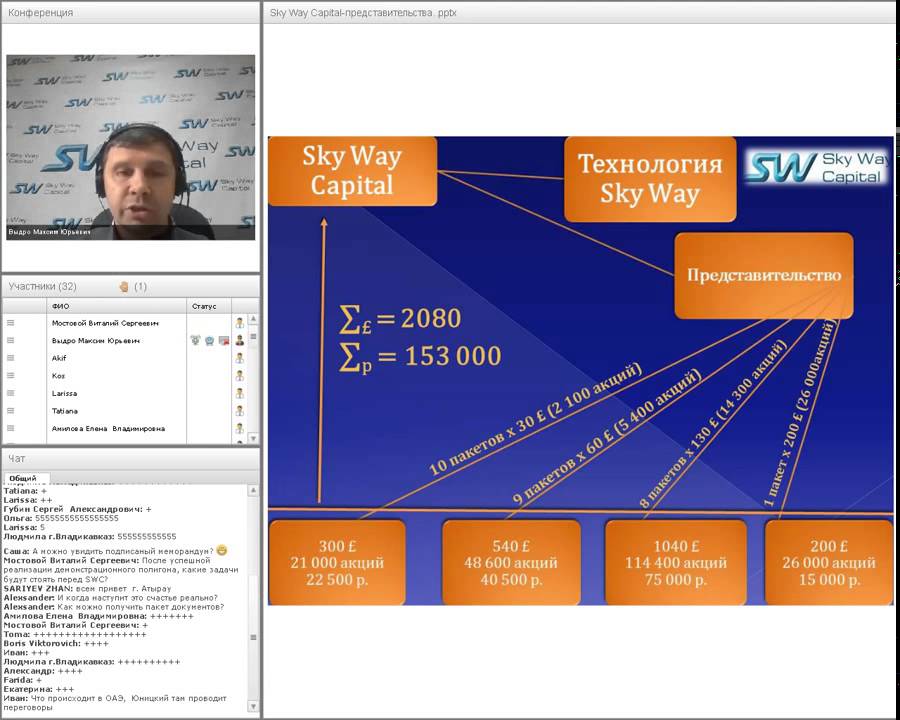Click the 1040 £ package box on slide
The width and height of the screenshot is (900, 720).
pyautogui.click(x=676, y=563)
